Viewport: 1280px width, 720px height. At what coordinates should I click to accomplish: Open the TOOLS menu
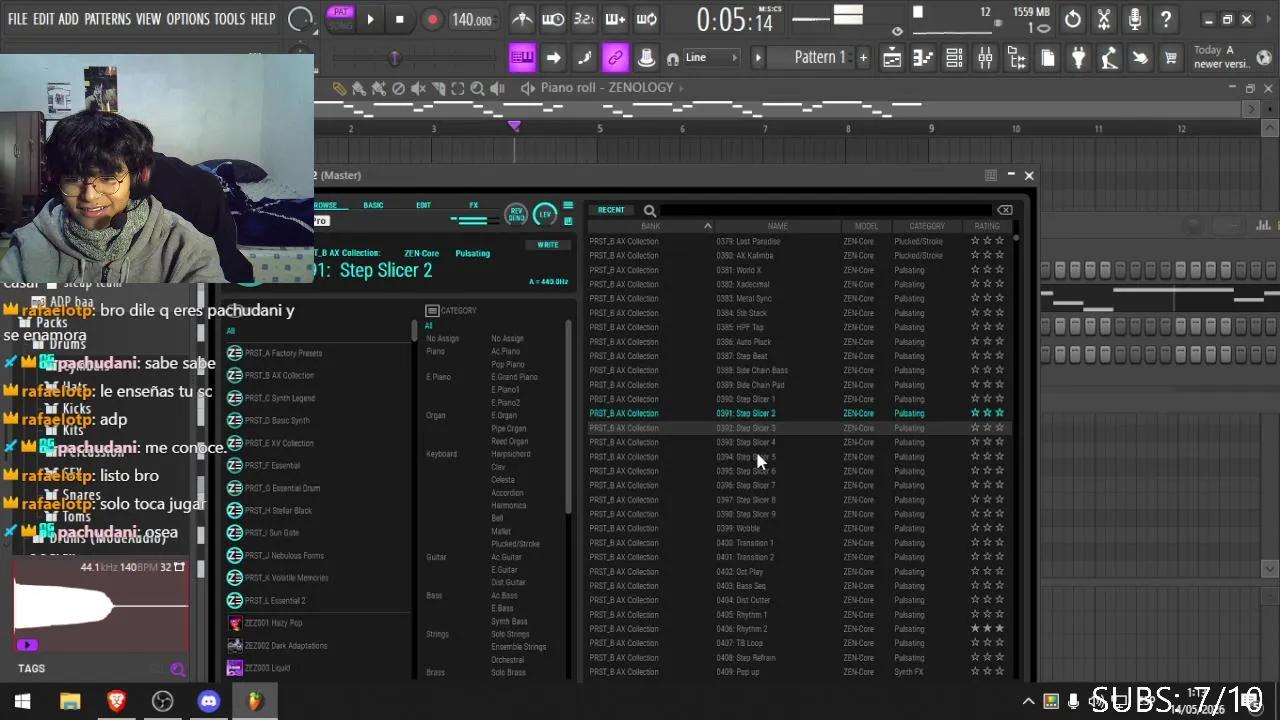pos(229,19)
